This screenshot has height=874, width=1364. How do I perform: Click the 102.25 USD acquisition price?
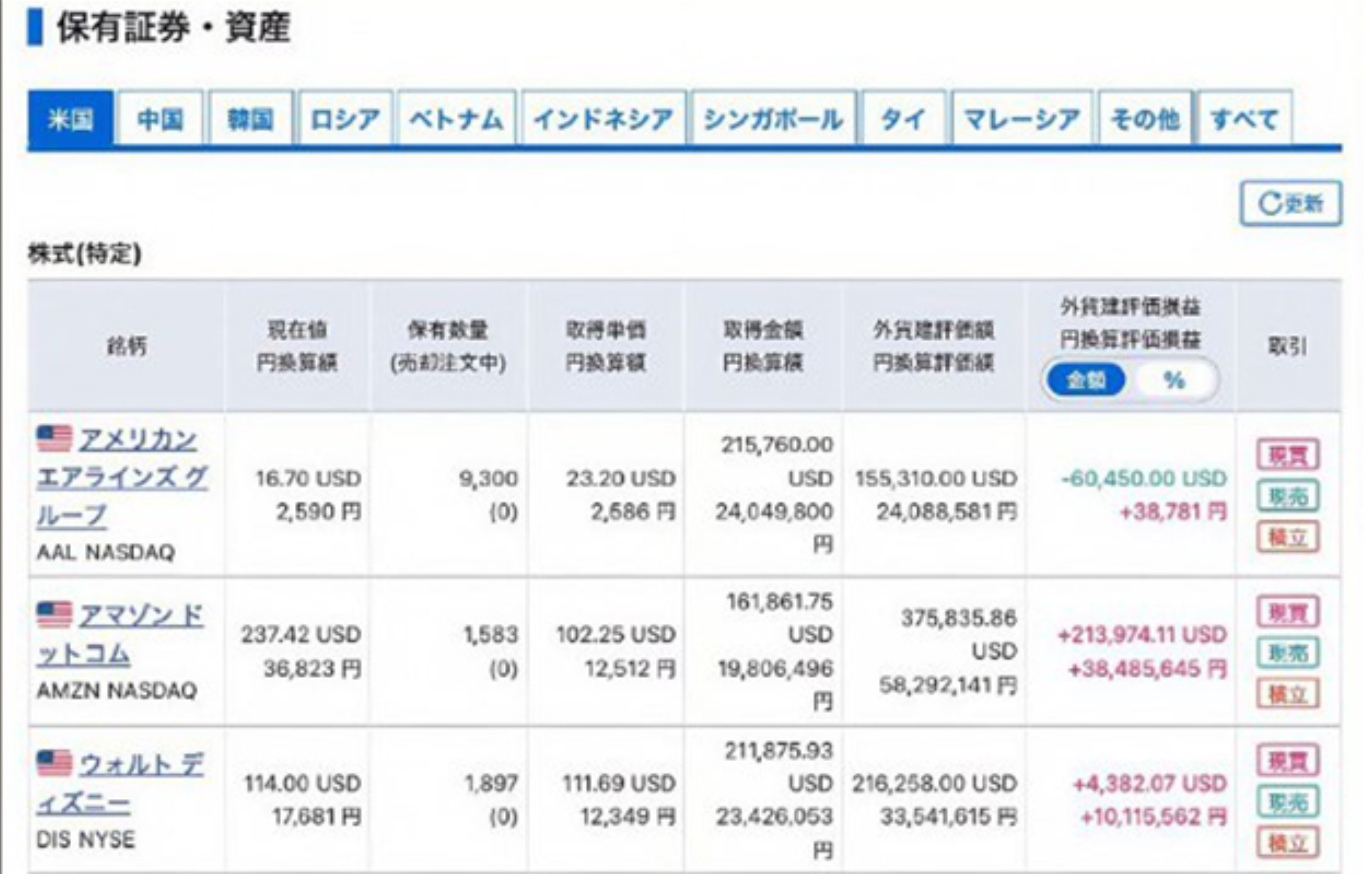[616, 634]
